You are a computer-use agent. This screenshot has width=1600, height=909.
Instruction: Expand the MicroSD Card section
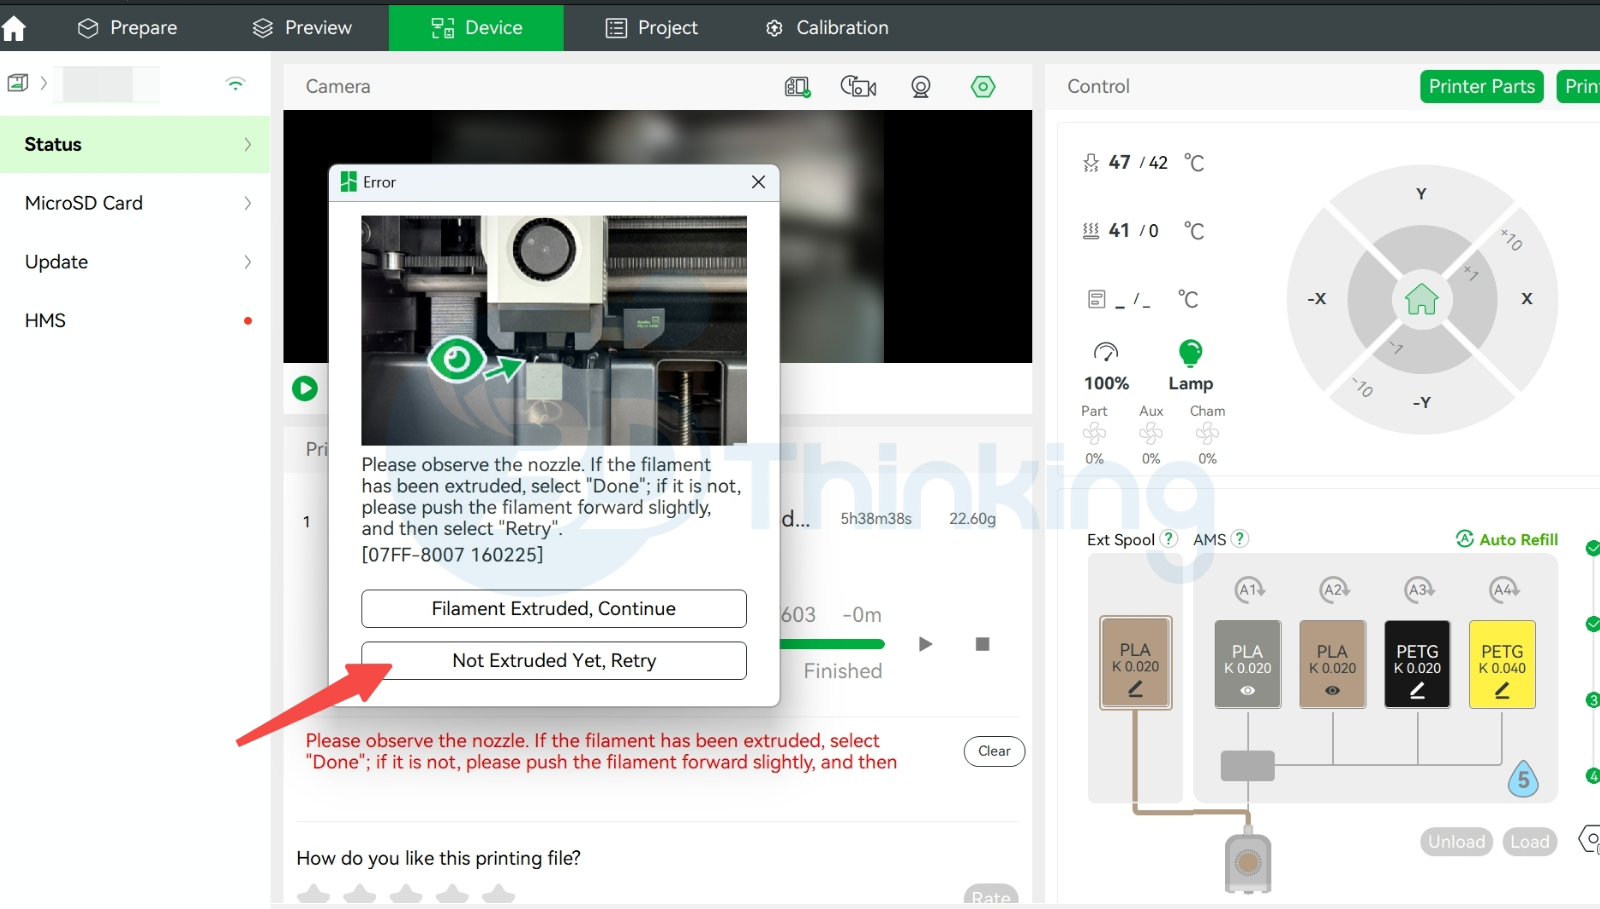135,203
